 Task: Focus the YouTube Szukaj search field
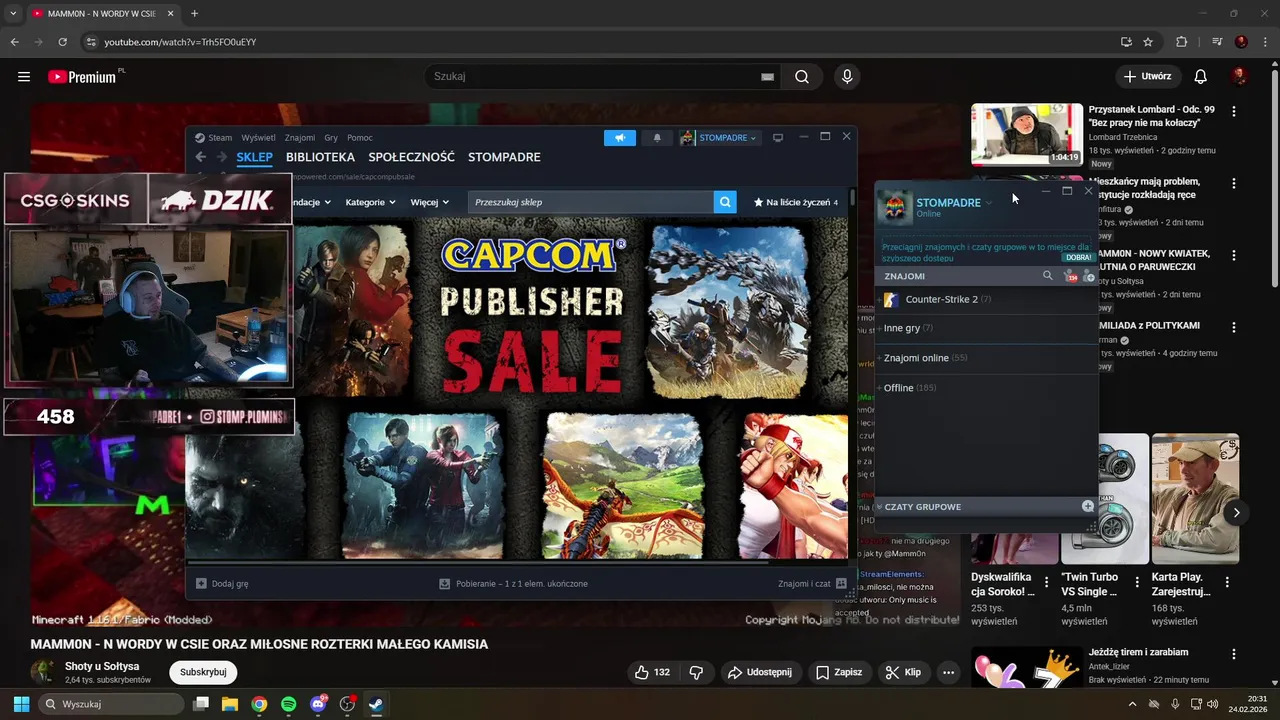pos(595,77)
